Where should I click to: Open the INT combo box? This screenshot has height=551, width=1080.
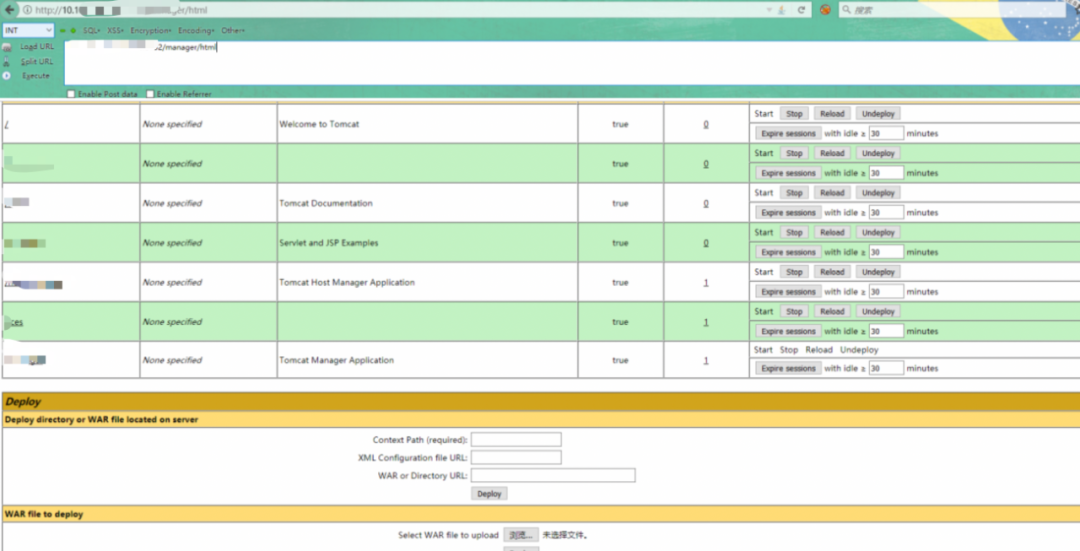[28, 30]
